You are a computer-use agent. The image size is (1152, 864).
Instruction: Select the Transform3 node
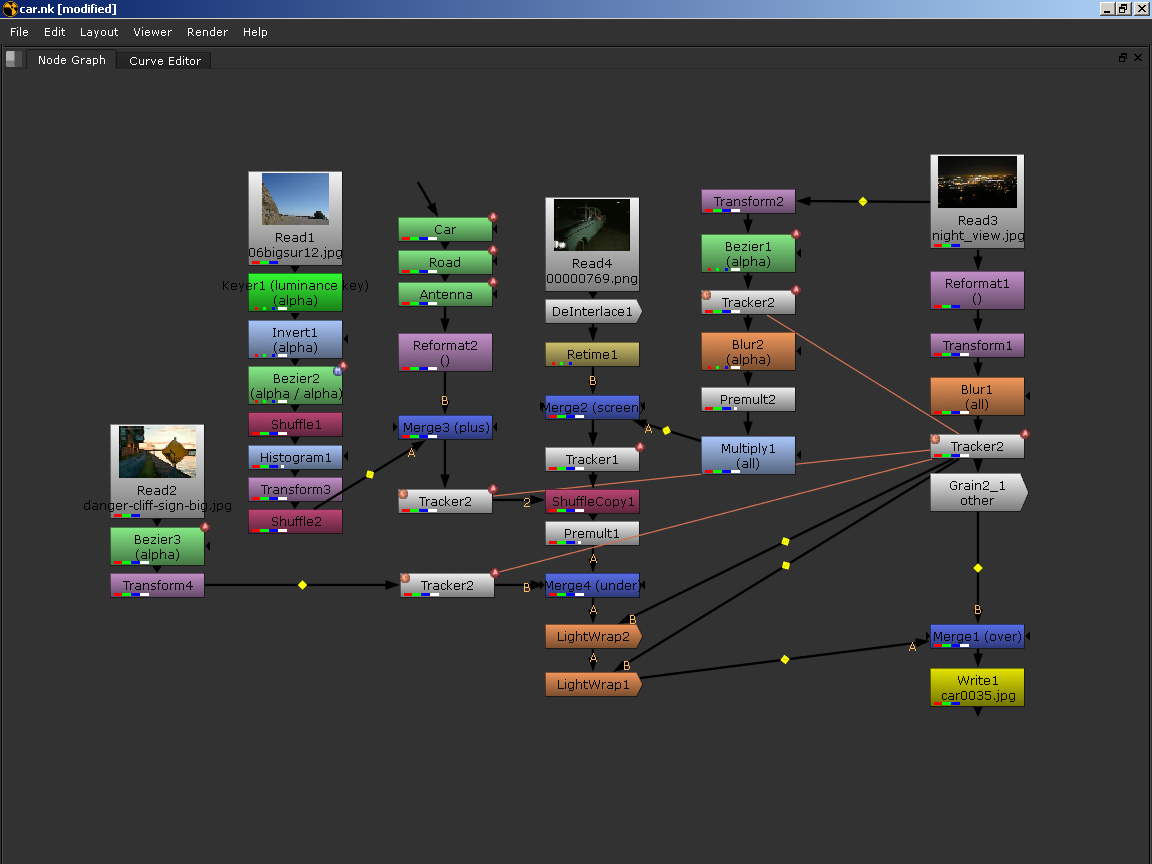click(295, 489)
